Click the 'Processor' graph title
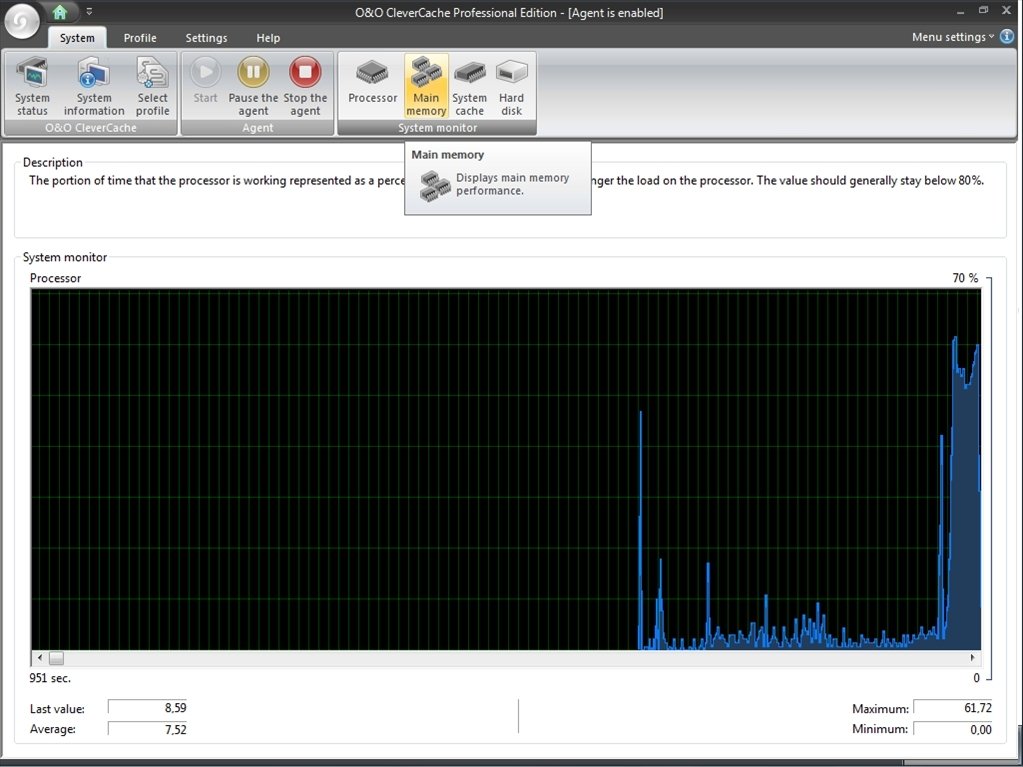The height and width of the screenshot is (767, 1023). tap(55, 278)
